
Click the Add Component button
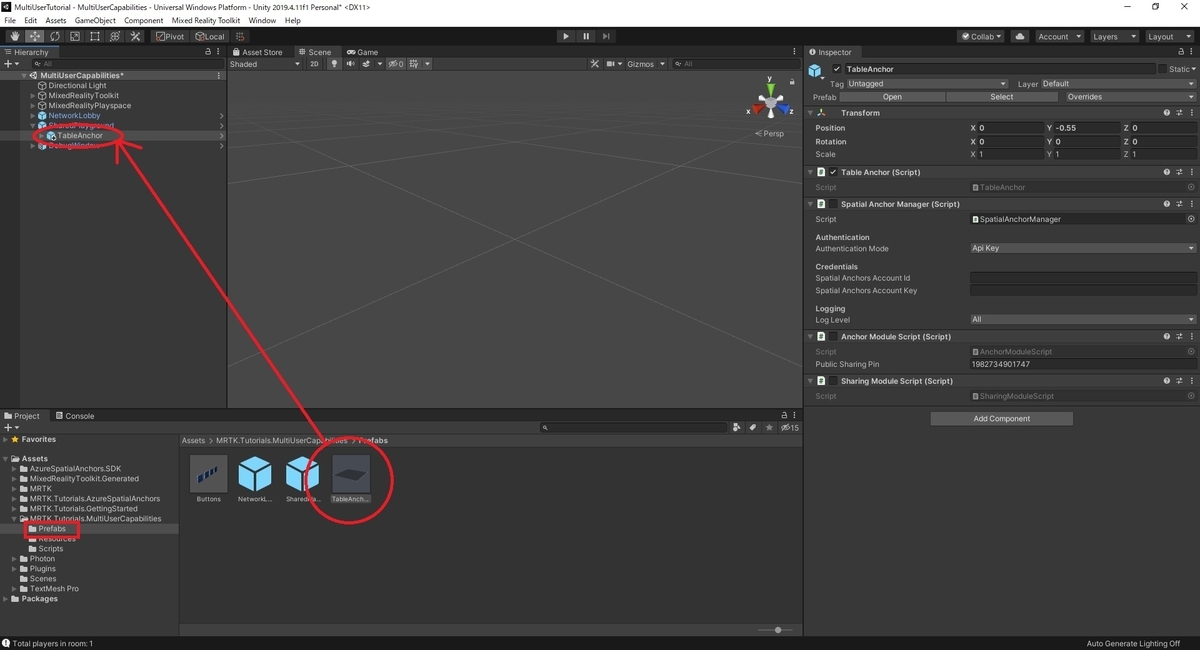pos(1002,419)
